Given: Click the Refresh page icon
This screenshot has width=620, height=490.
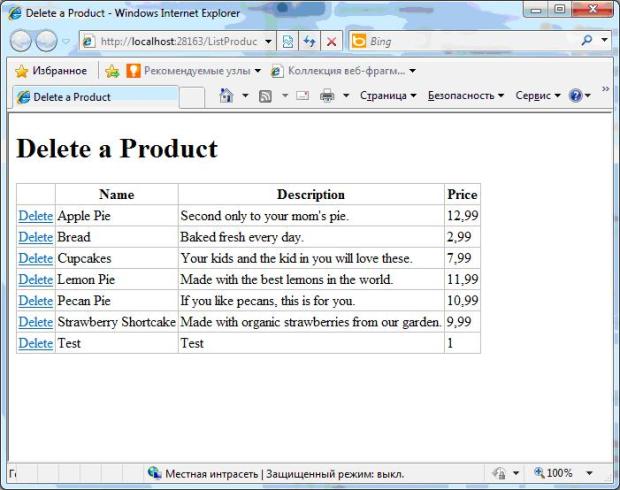Looking at the screenshot, I should 311,42.
